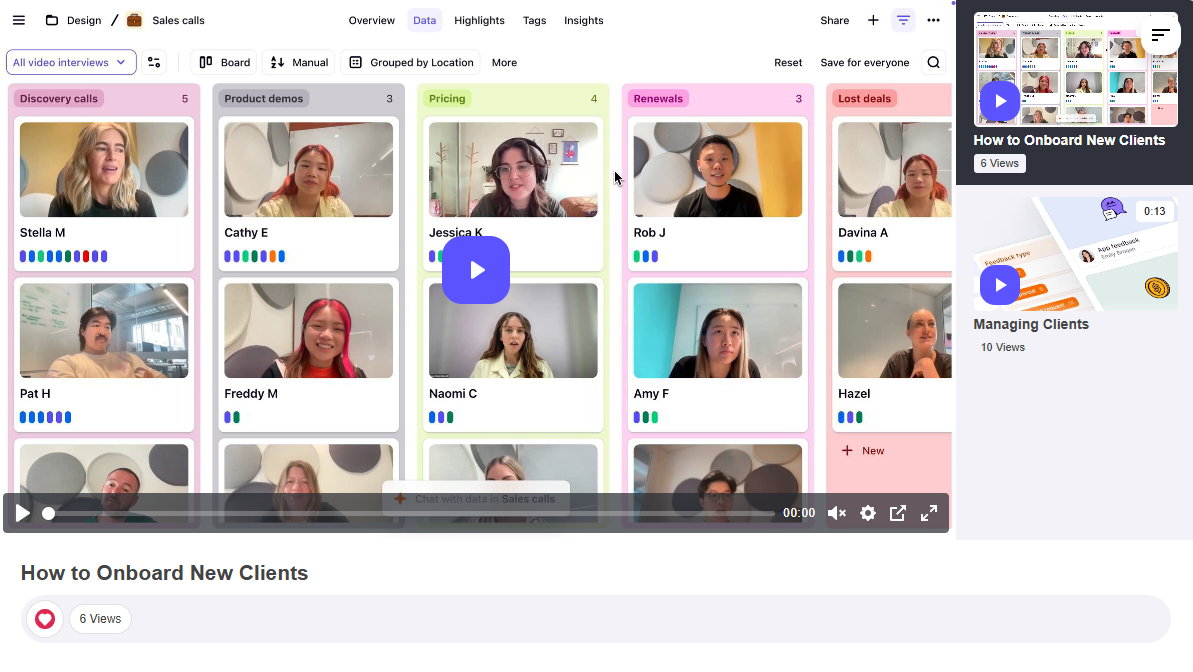Viewport: 1193px width, 672px height.
Task: Click the Save for everyone button
Action: tap(864, 62)
